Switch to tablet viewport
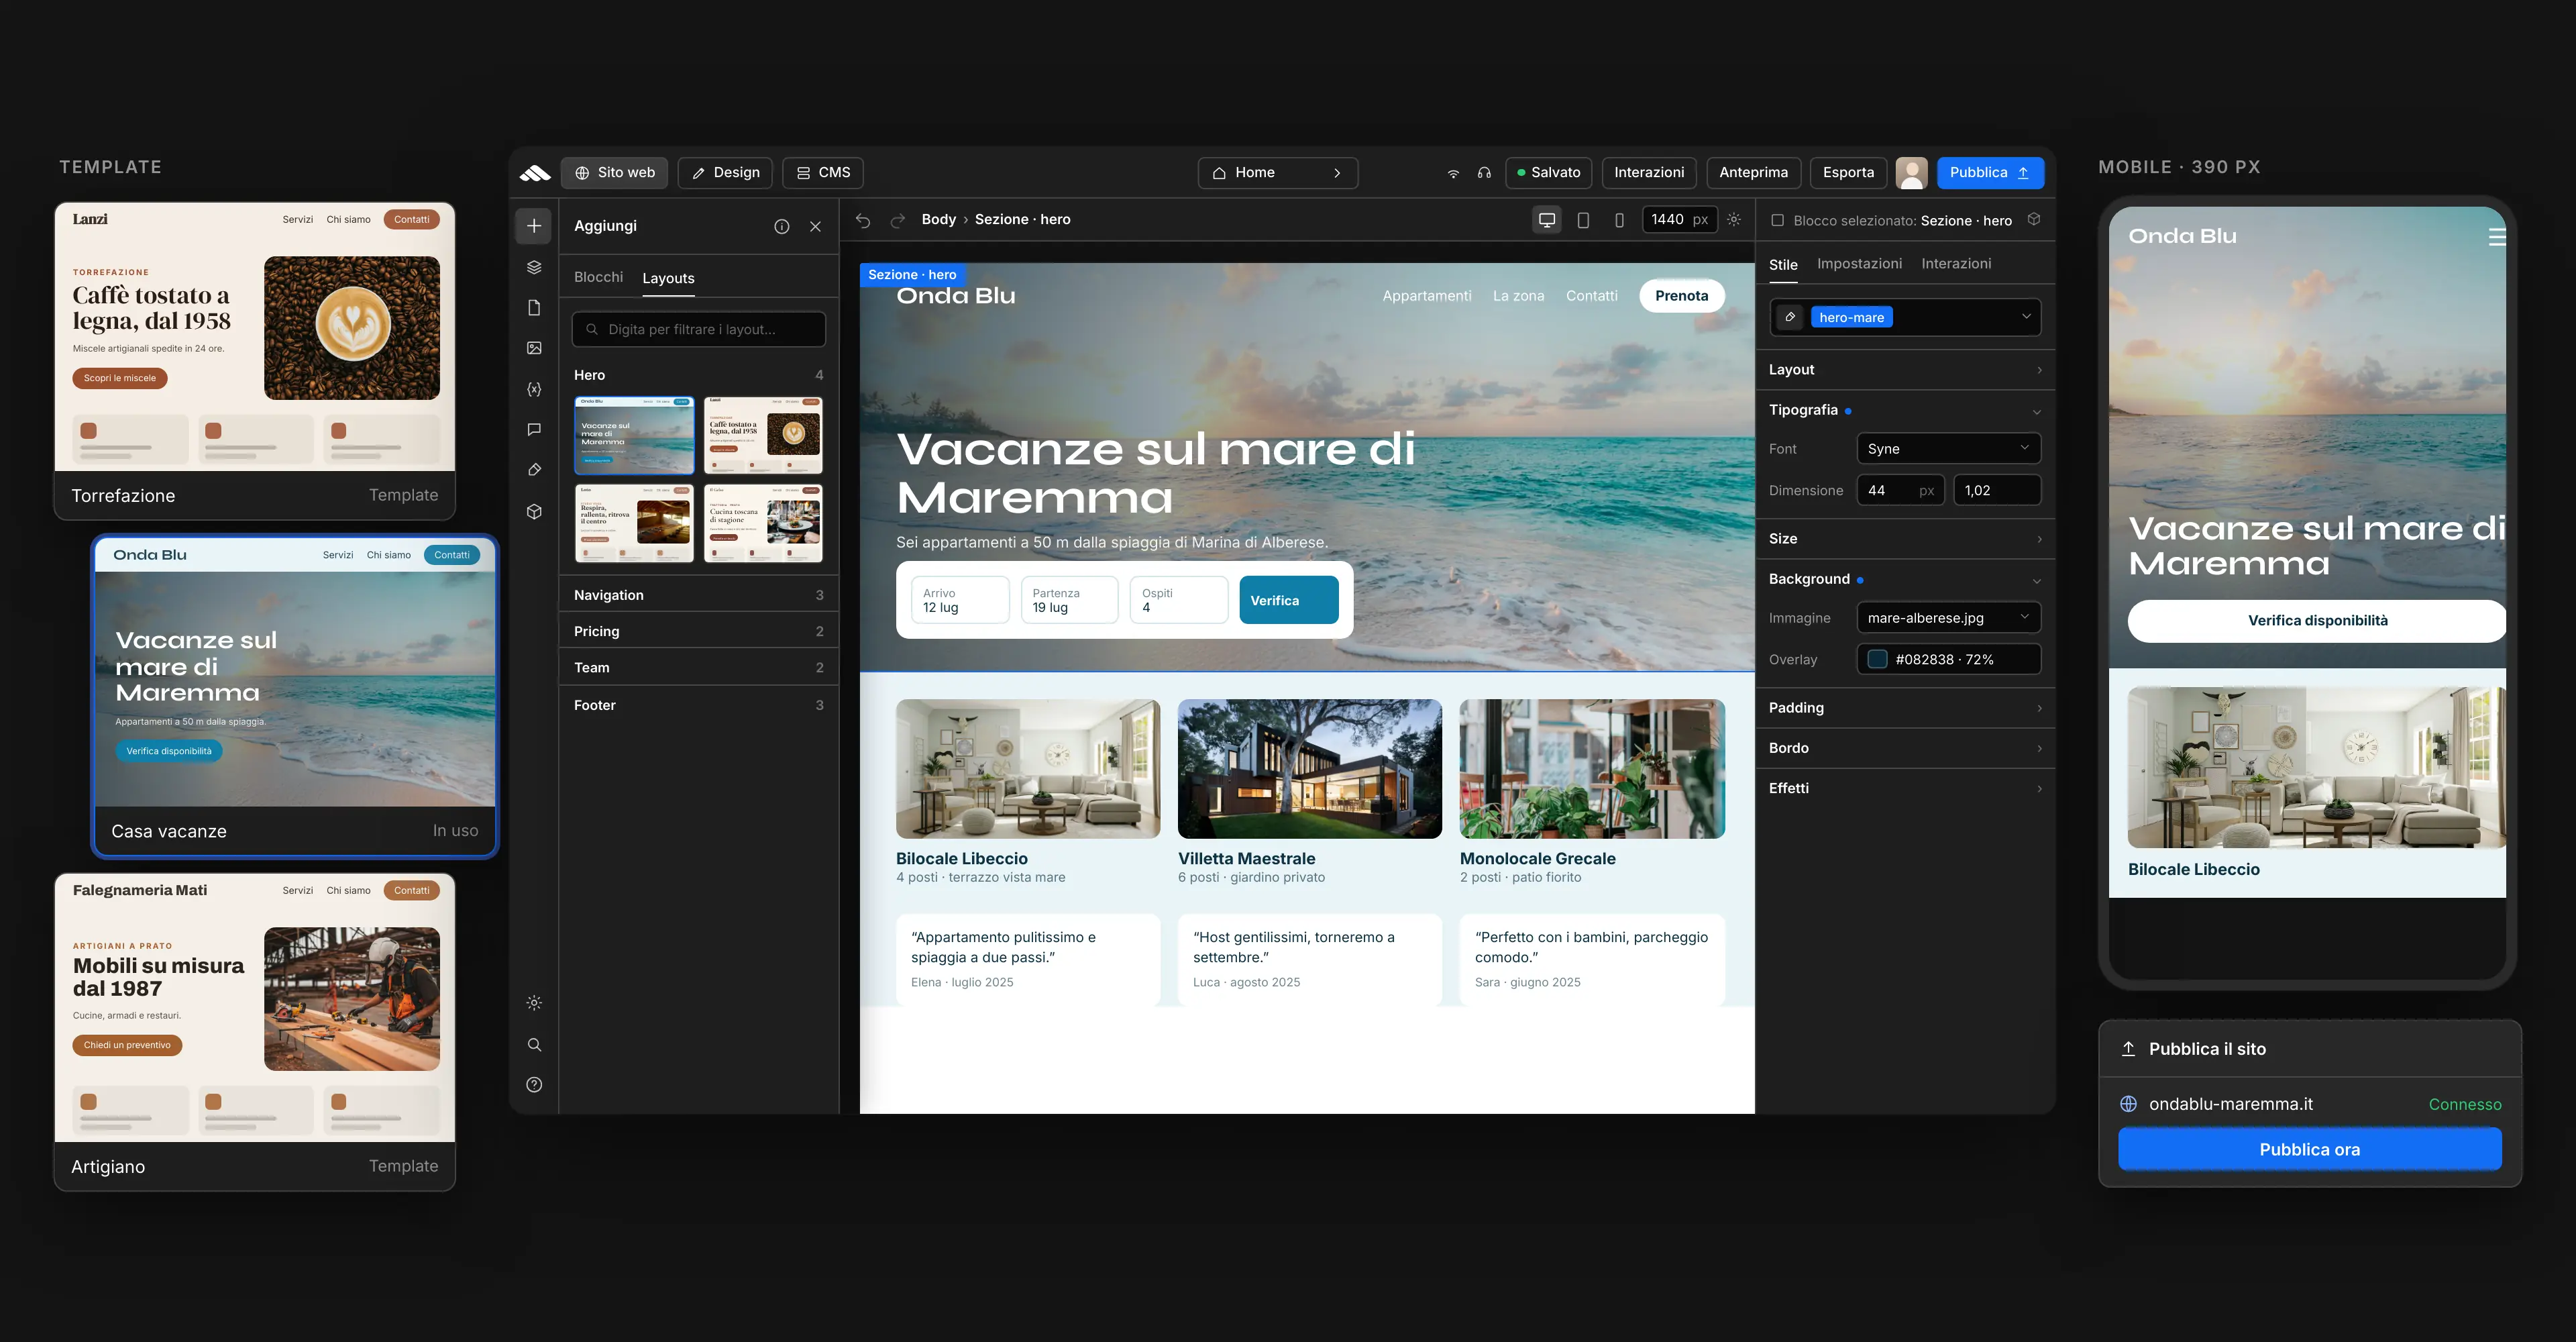This screenshot has width=2576, height=1342. pyautogui.click(x=1583, y=220)
